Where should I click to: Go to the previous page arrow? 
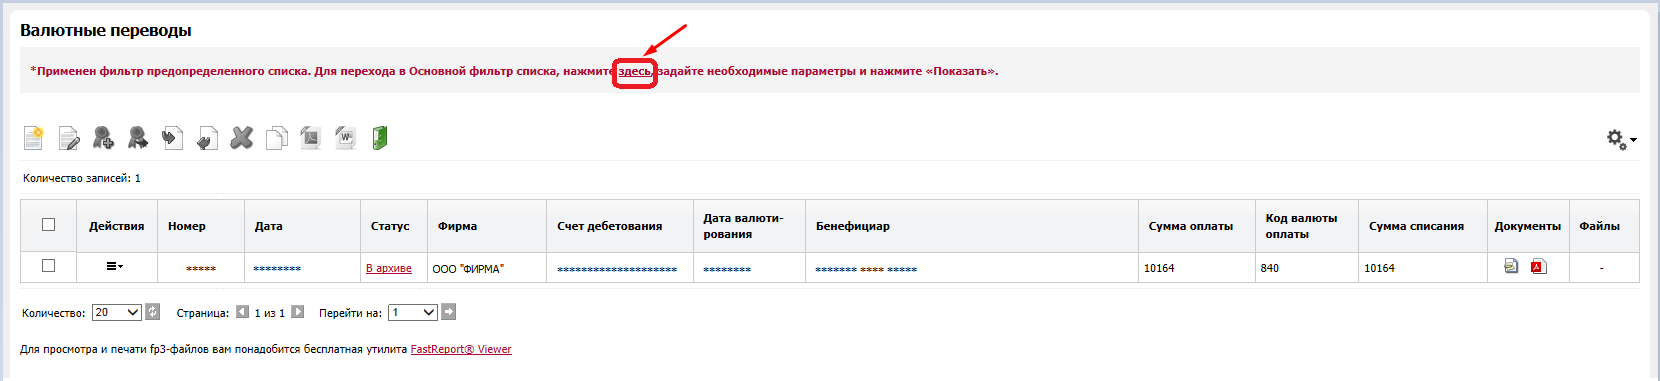[x=242, y=312]
